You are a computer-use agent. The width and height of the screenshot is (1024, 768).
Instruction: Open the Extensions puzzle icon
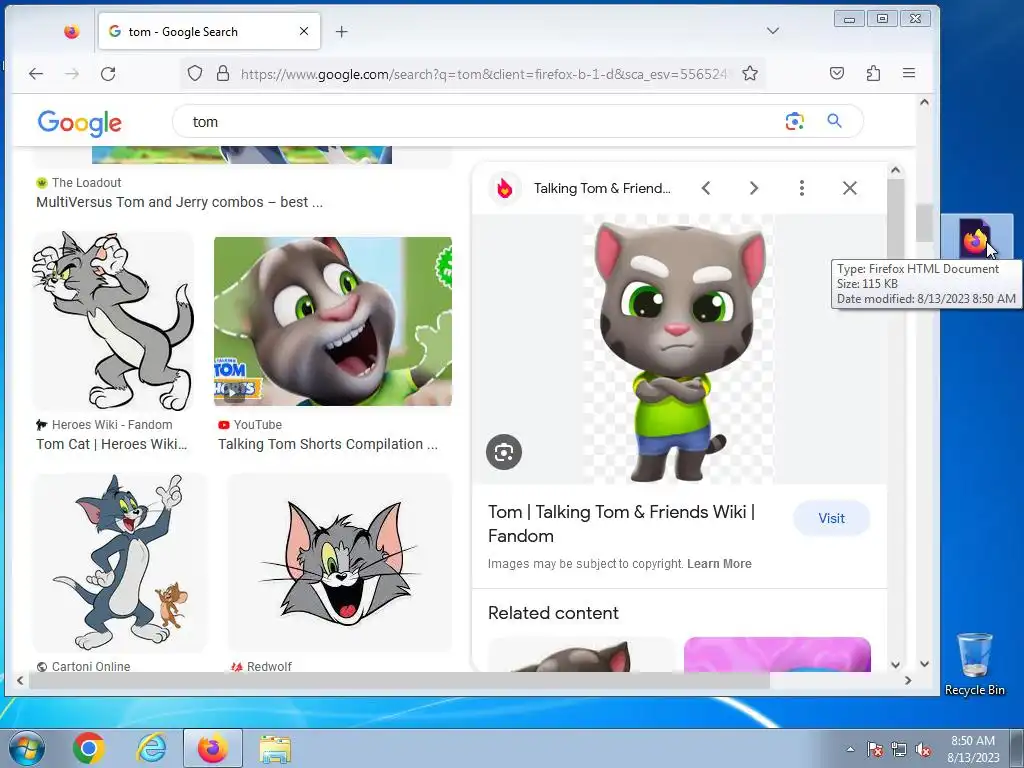873,73
